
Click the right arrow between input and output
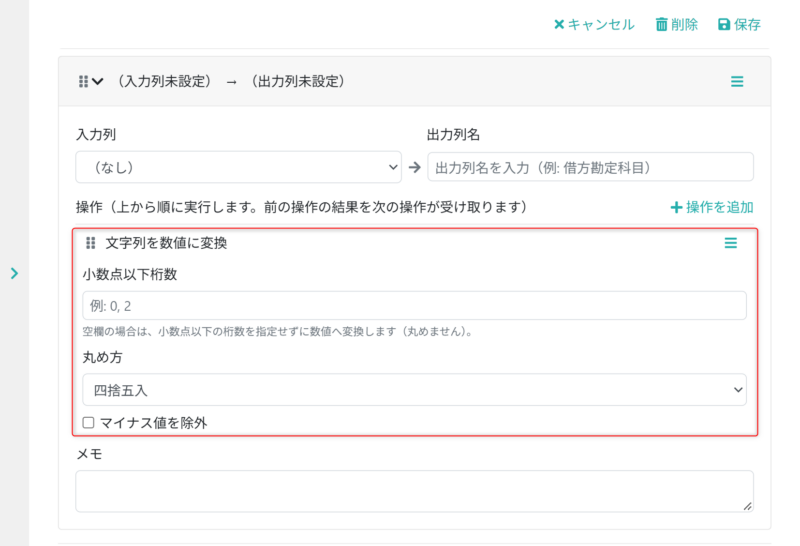415,167
